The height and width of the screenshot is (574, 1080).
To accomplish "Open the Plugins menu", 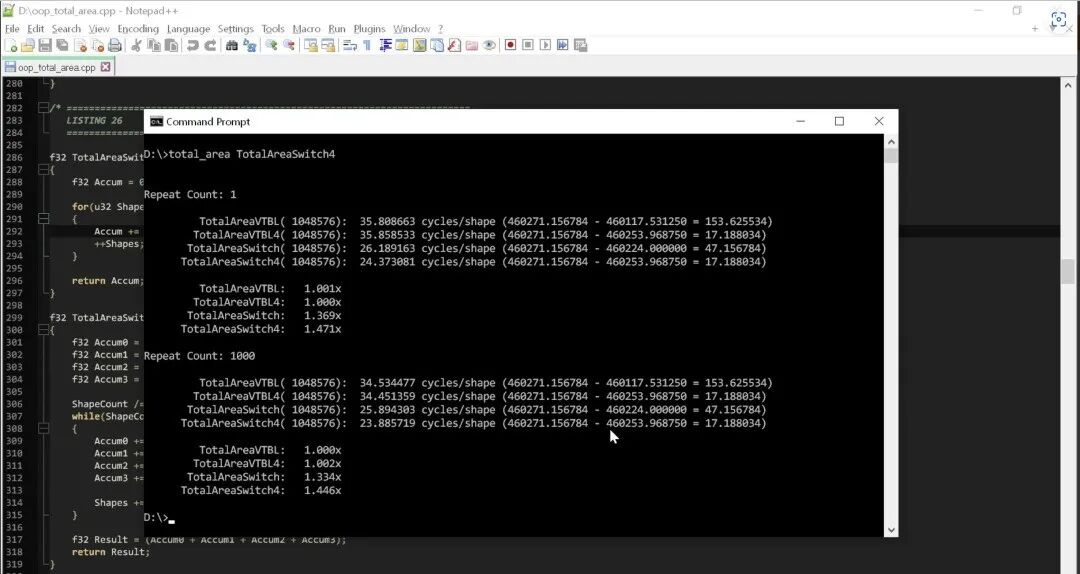I will (x=369, y=29).
